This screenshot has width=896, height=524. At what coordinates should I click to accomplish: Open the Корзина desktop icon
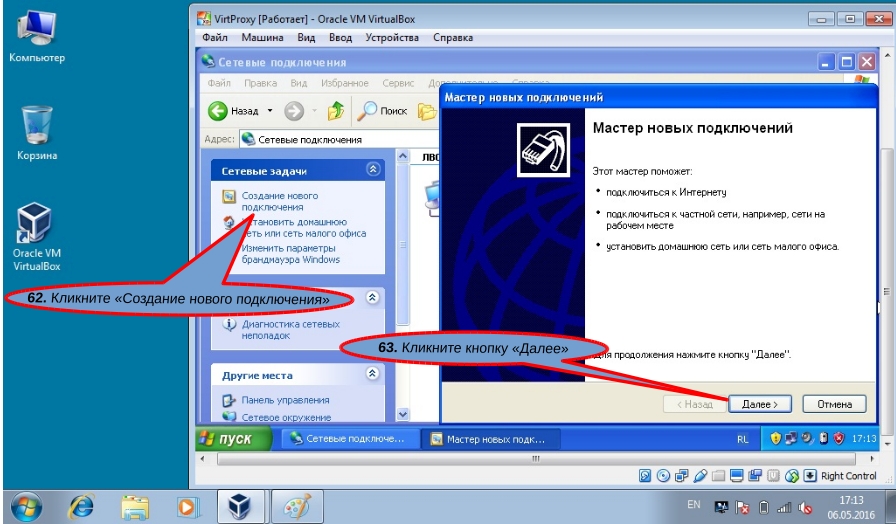click(x=37, y=133)
